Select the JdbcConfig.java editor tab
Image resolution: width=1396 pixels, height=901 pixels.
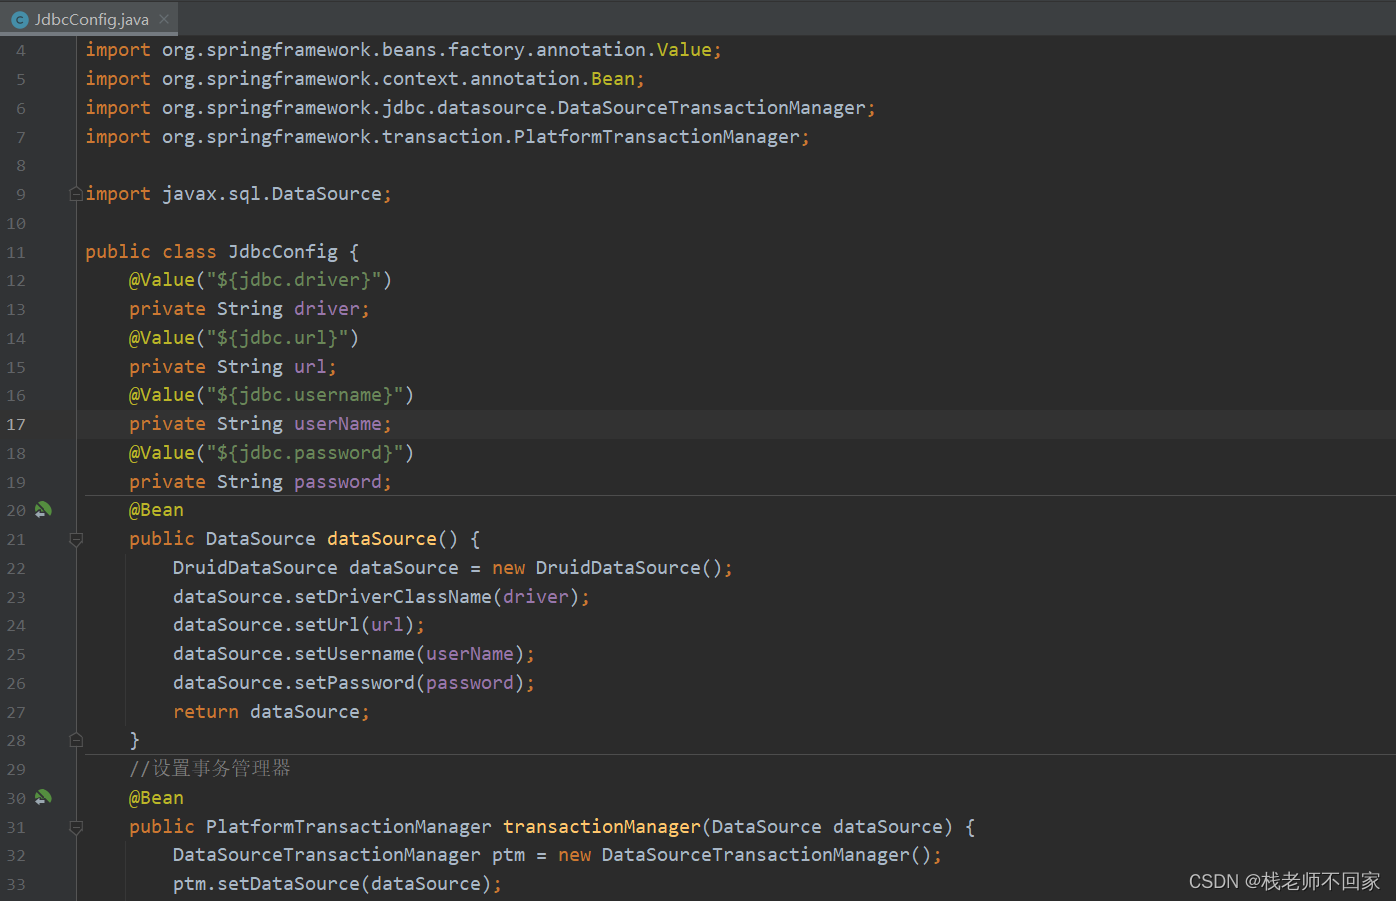pos(90,19)
